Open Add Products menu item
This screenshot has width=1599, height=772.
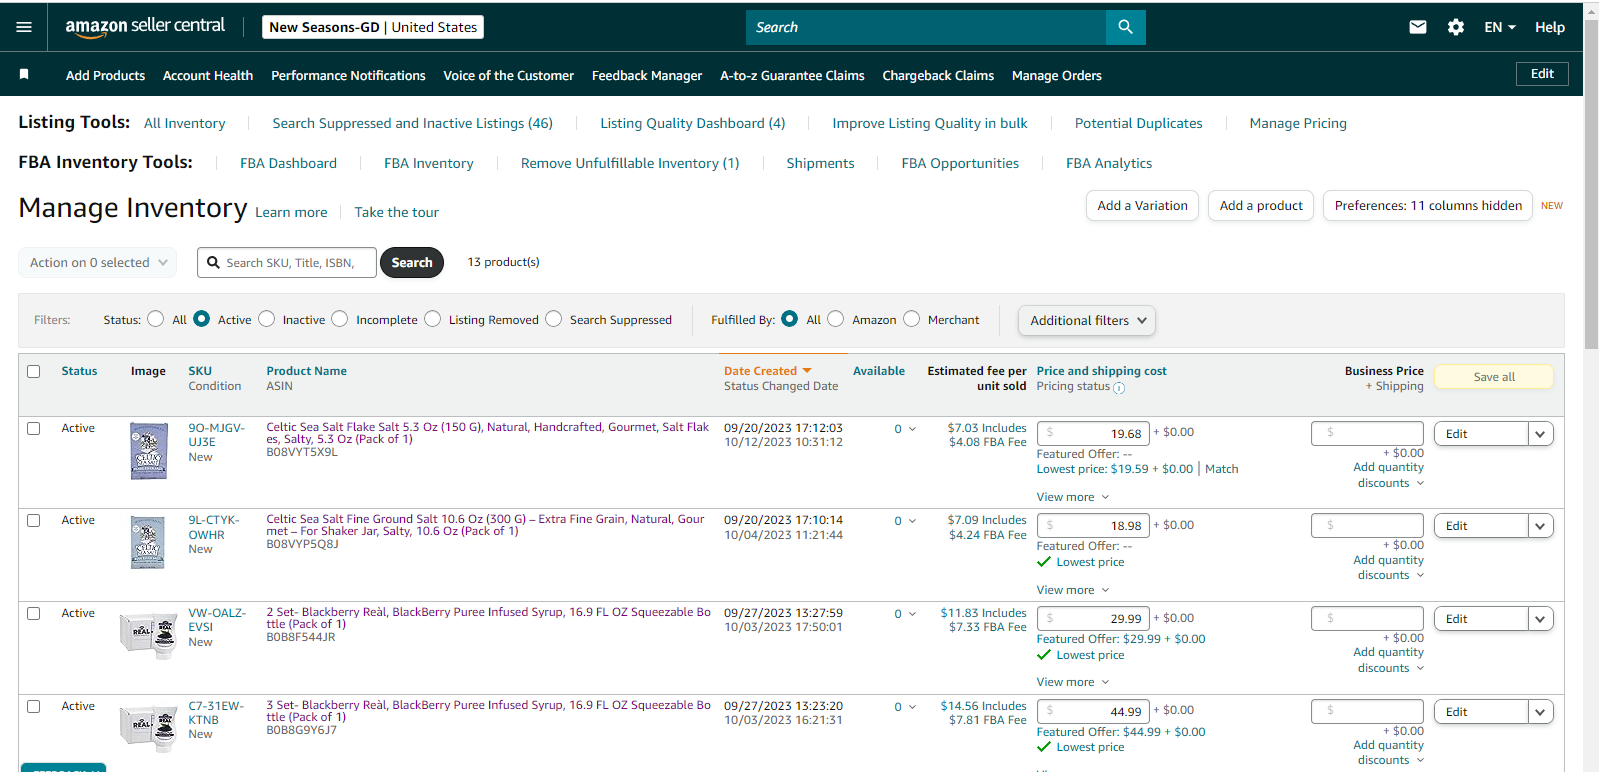click(105, 75)
